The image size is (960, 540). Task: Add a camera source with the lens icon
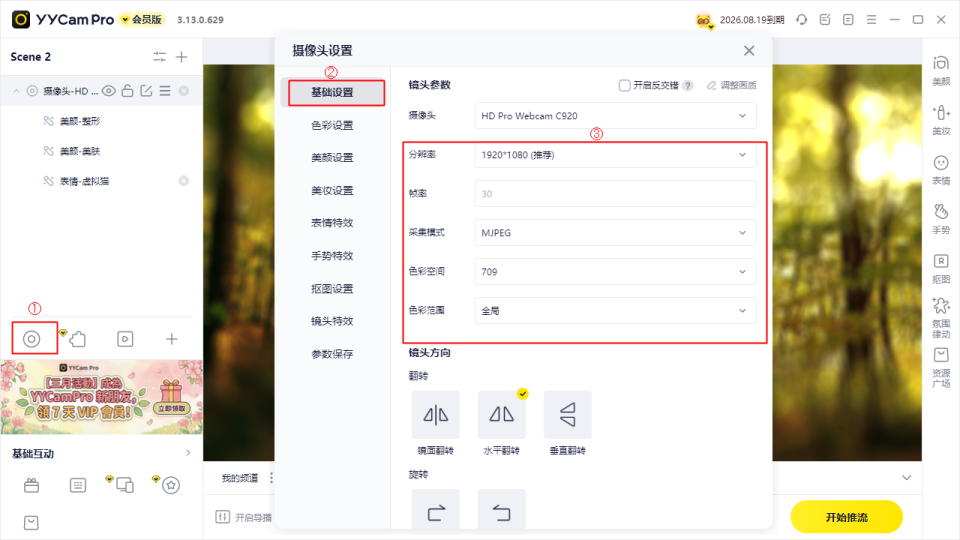click(32, 339)
